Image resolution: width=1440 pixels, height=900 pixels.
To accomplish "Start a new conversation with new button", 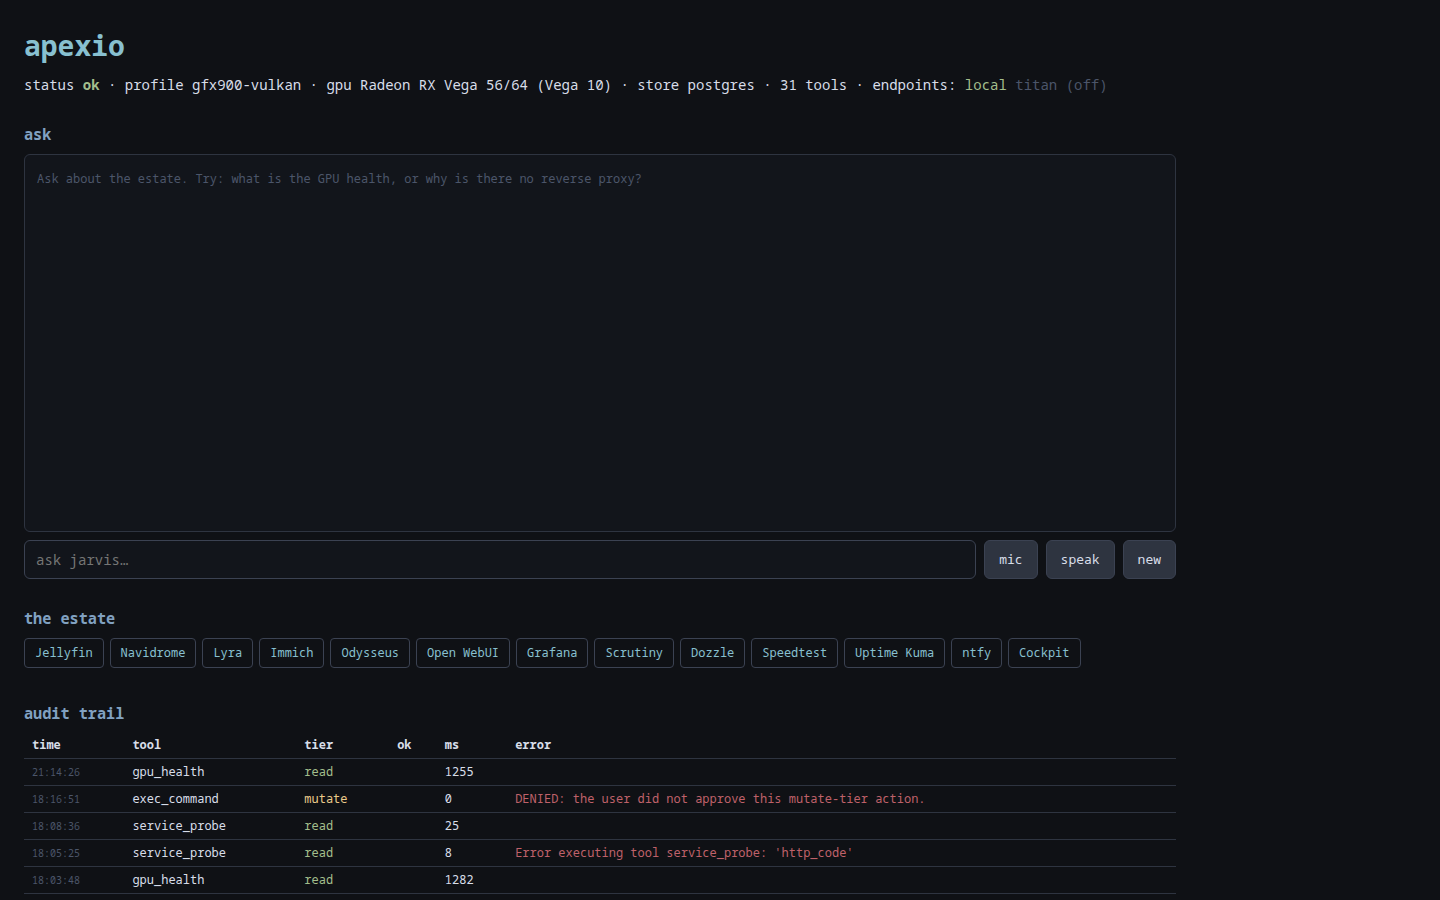I will tap(1149, 560).
